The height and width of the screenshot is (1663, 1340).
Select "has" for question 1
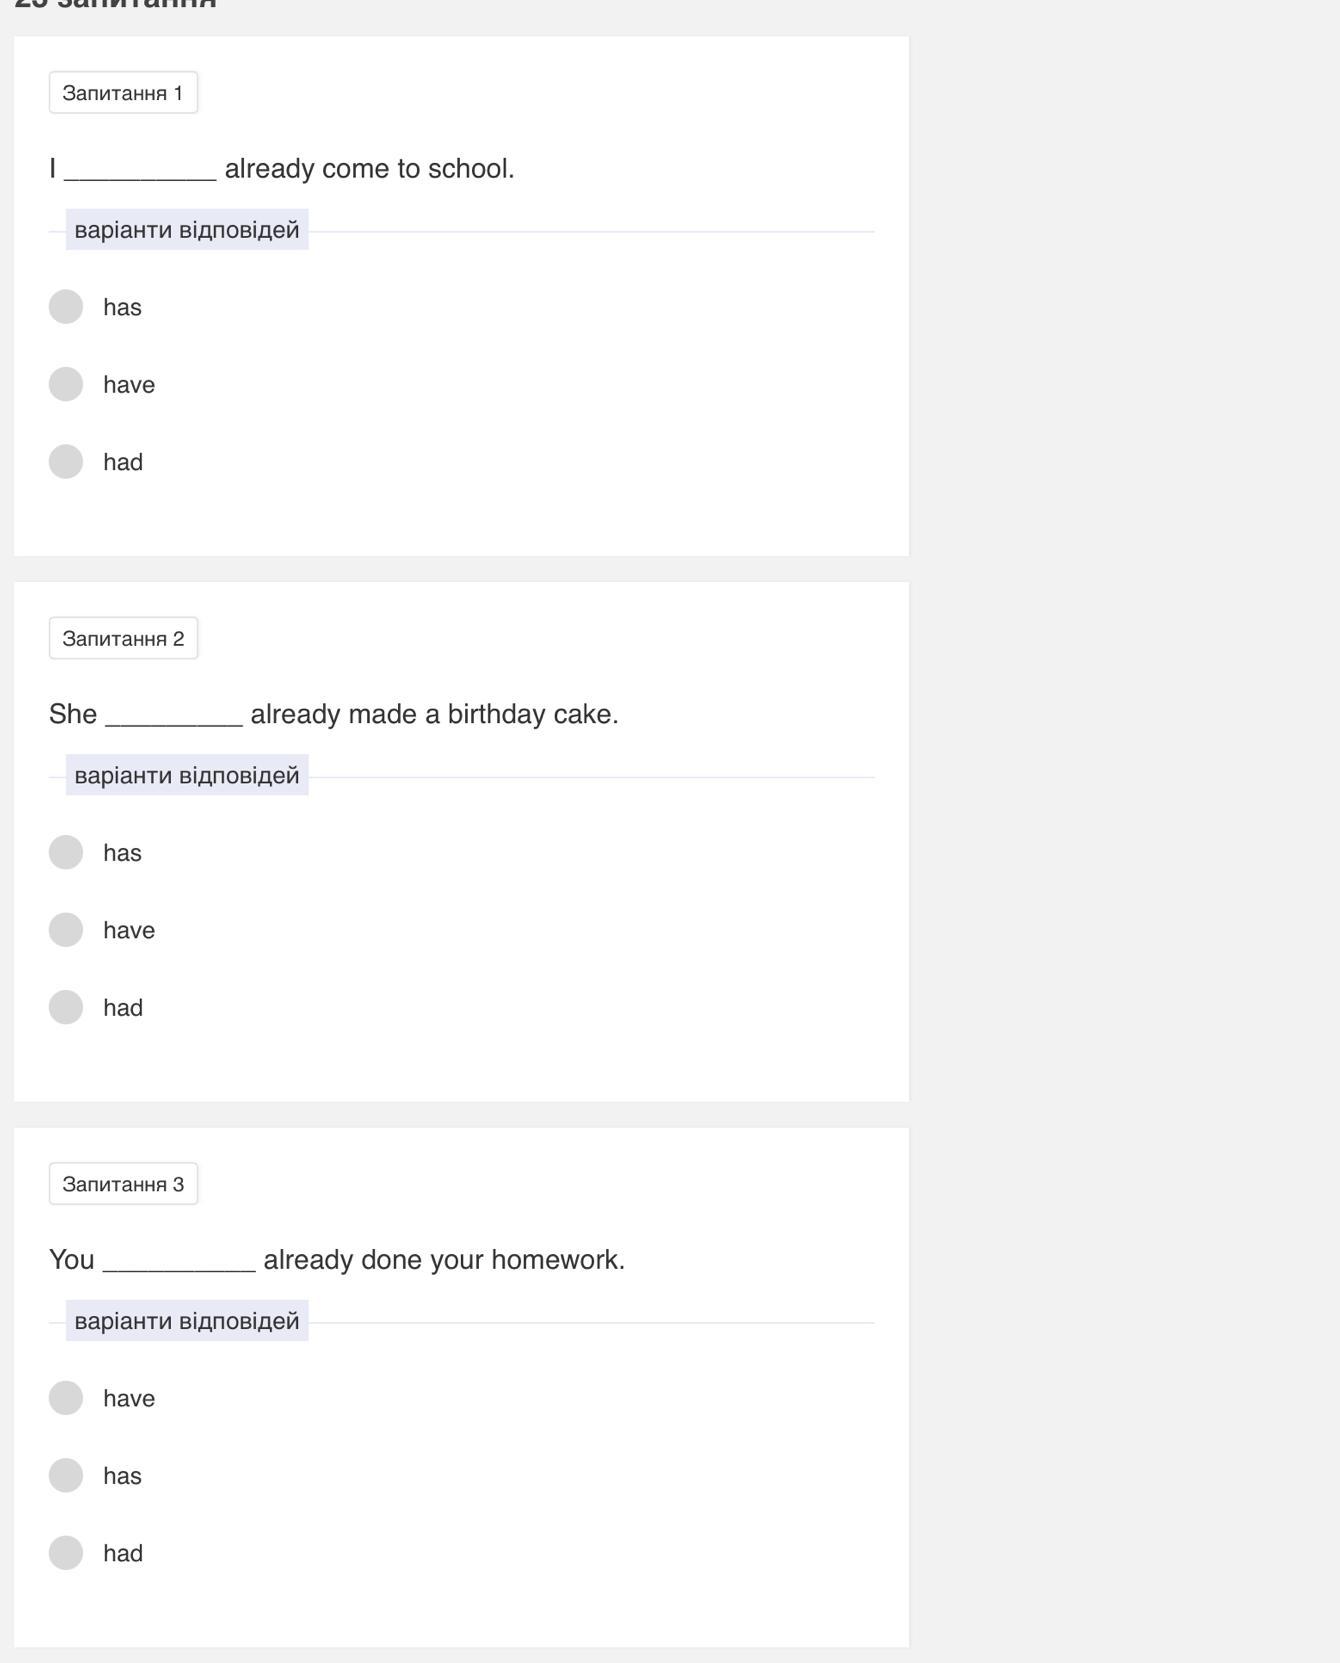click(66, 307)
